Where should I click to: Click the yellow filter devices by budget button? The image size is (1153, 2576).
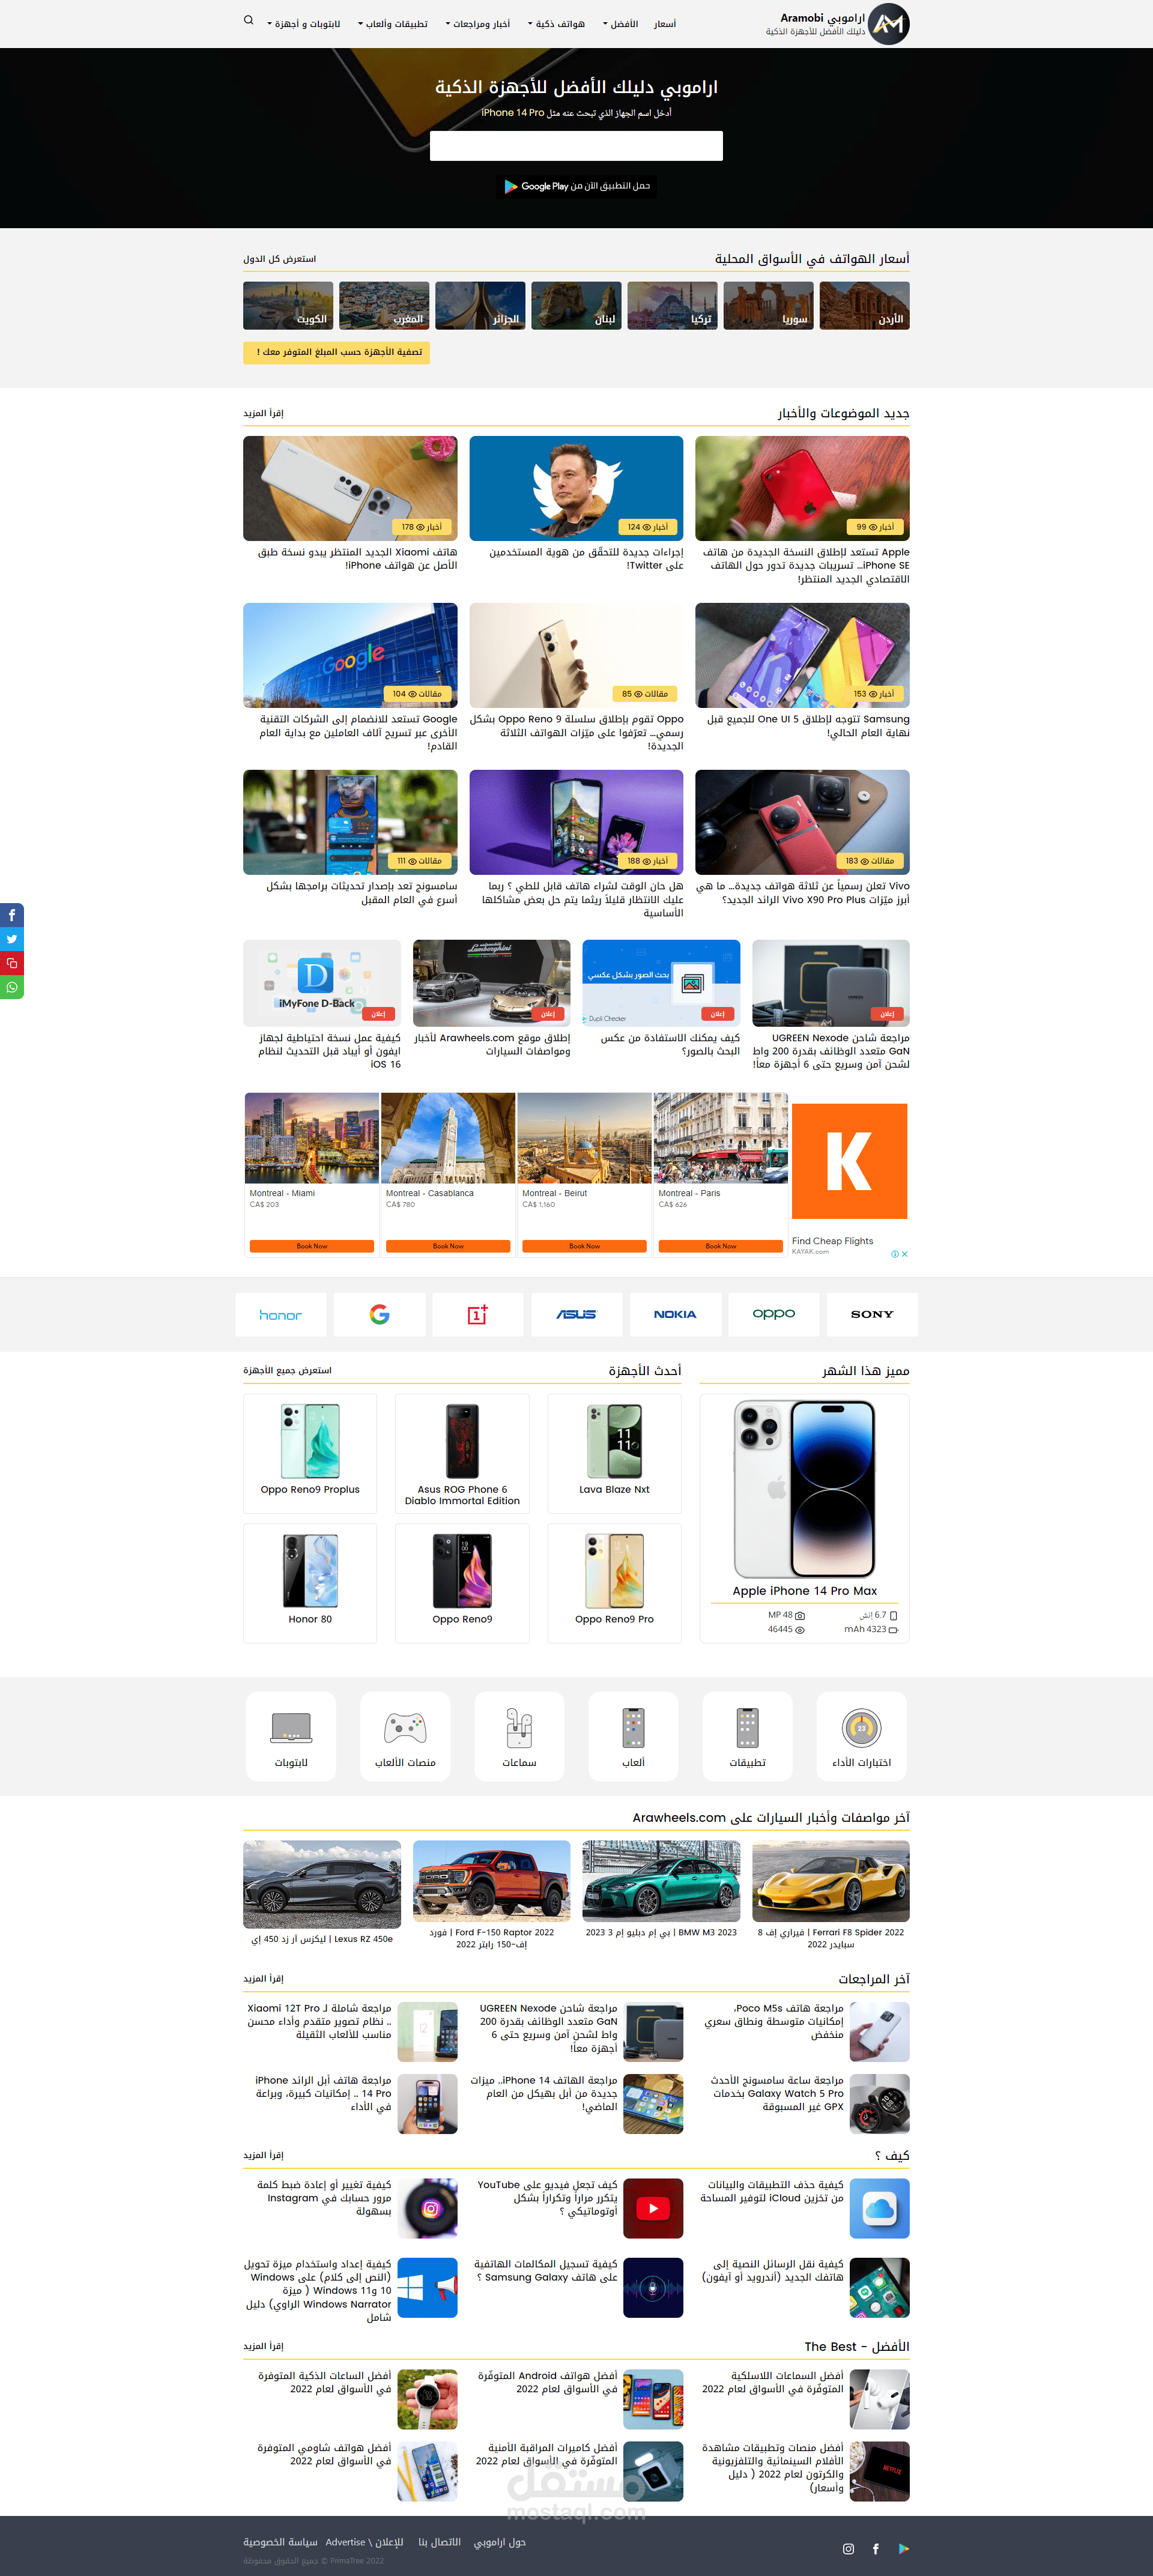[x=336, y=352]
